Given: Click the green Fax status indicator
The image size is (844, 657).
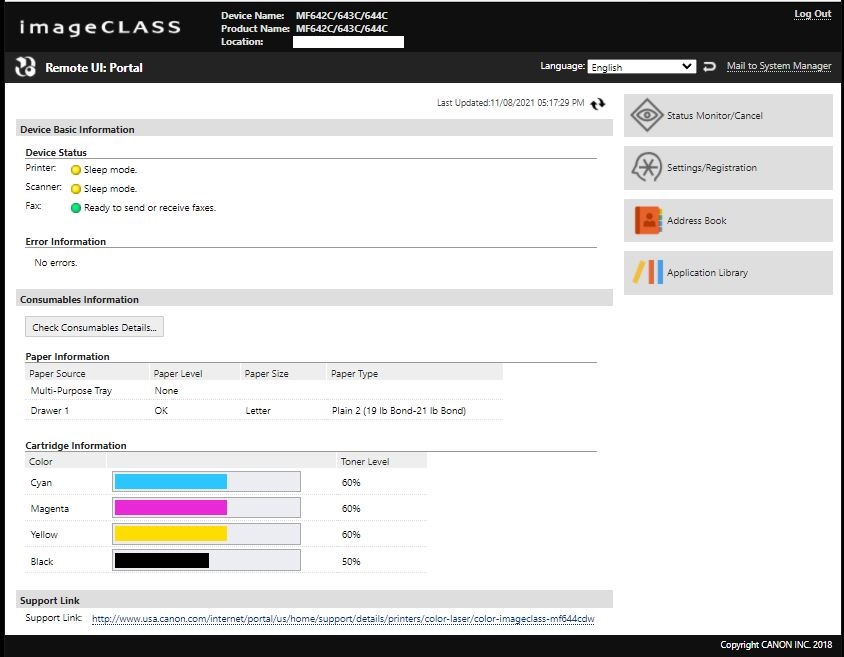Looking at the screenshot, I should tap(76, 208).
